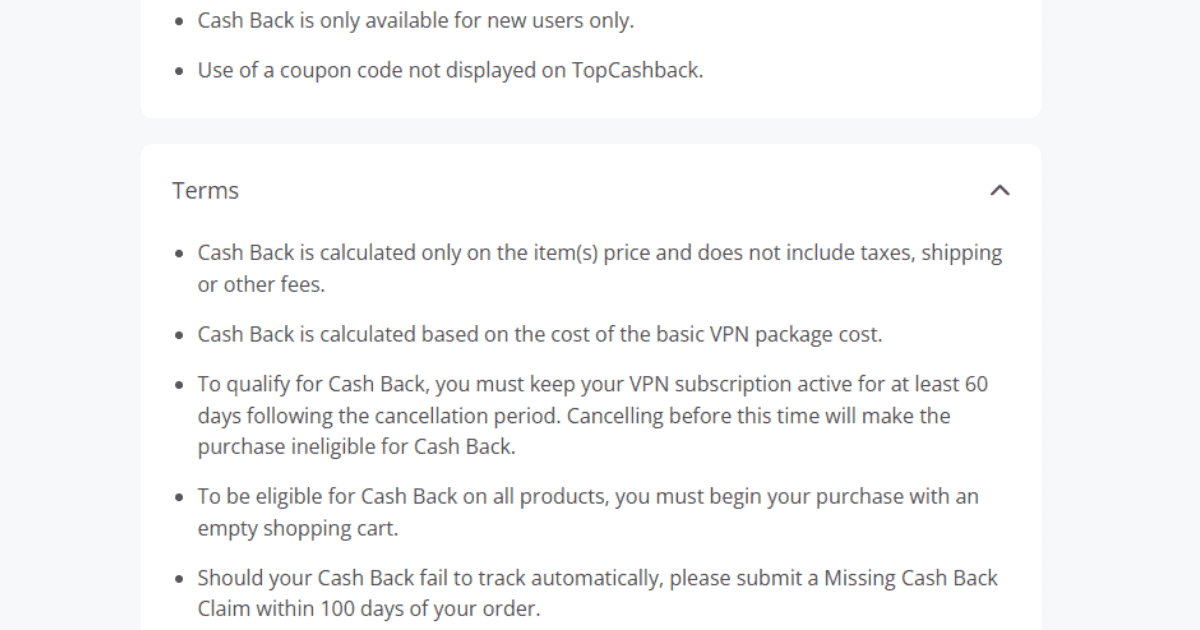The image size is (1200, 630).
Task: Click bullet point beside the 60-day VPN term
Action: [x=178, y=385]
